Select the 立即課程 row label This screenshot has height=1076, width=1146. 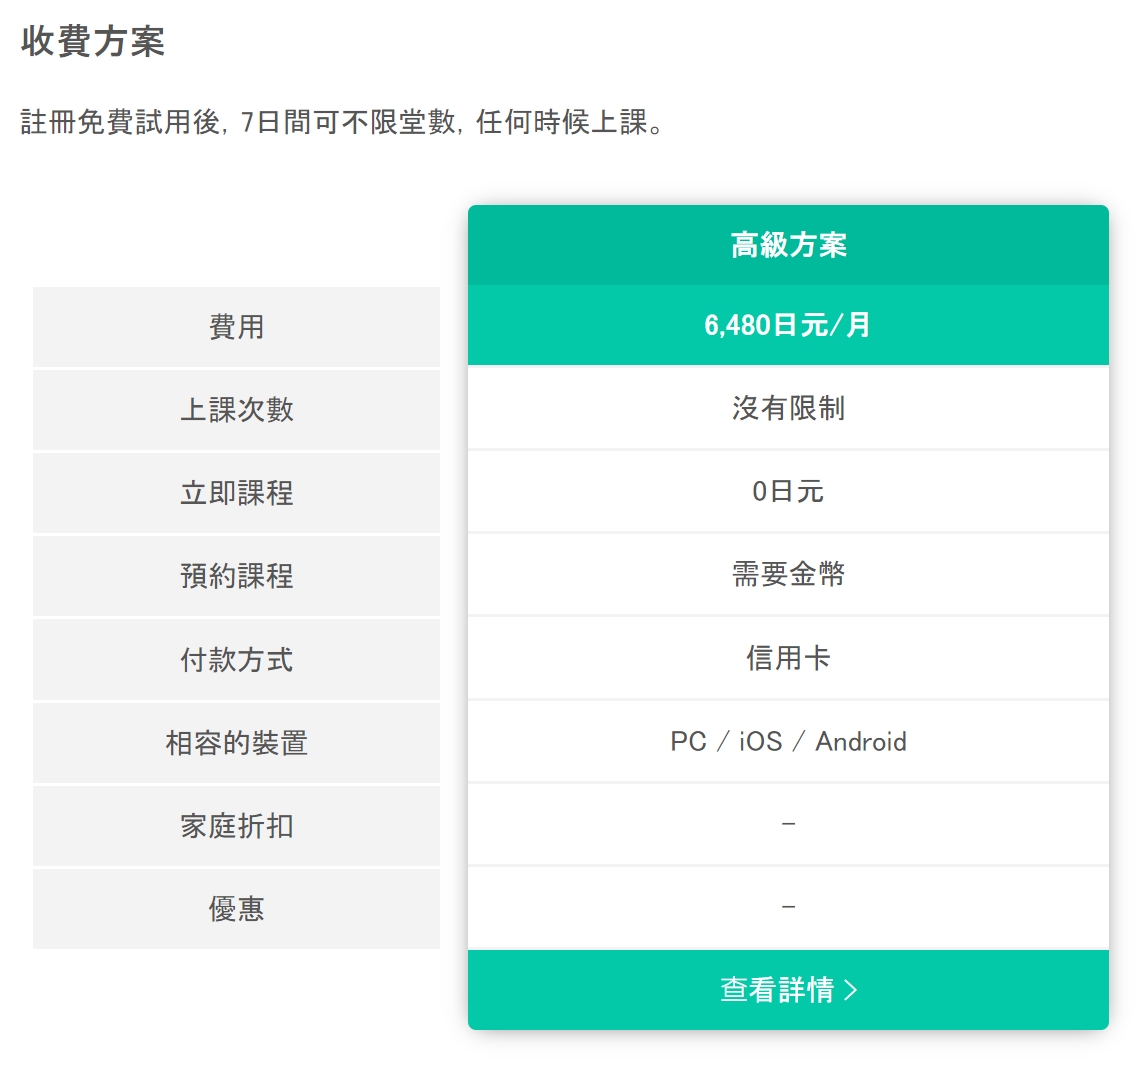point(236,493)
